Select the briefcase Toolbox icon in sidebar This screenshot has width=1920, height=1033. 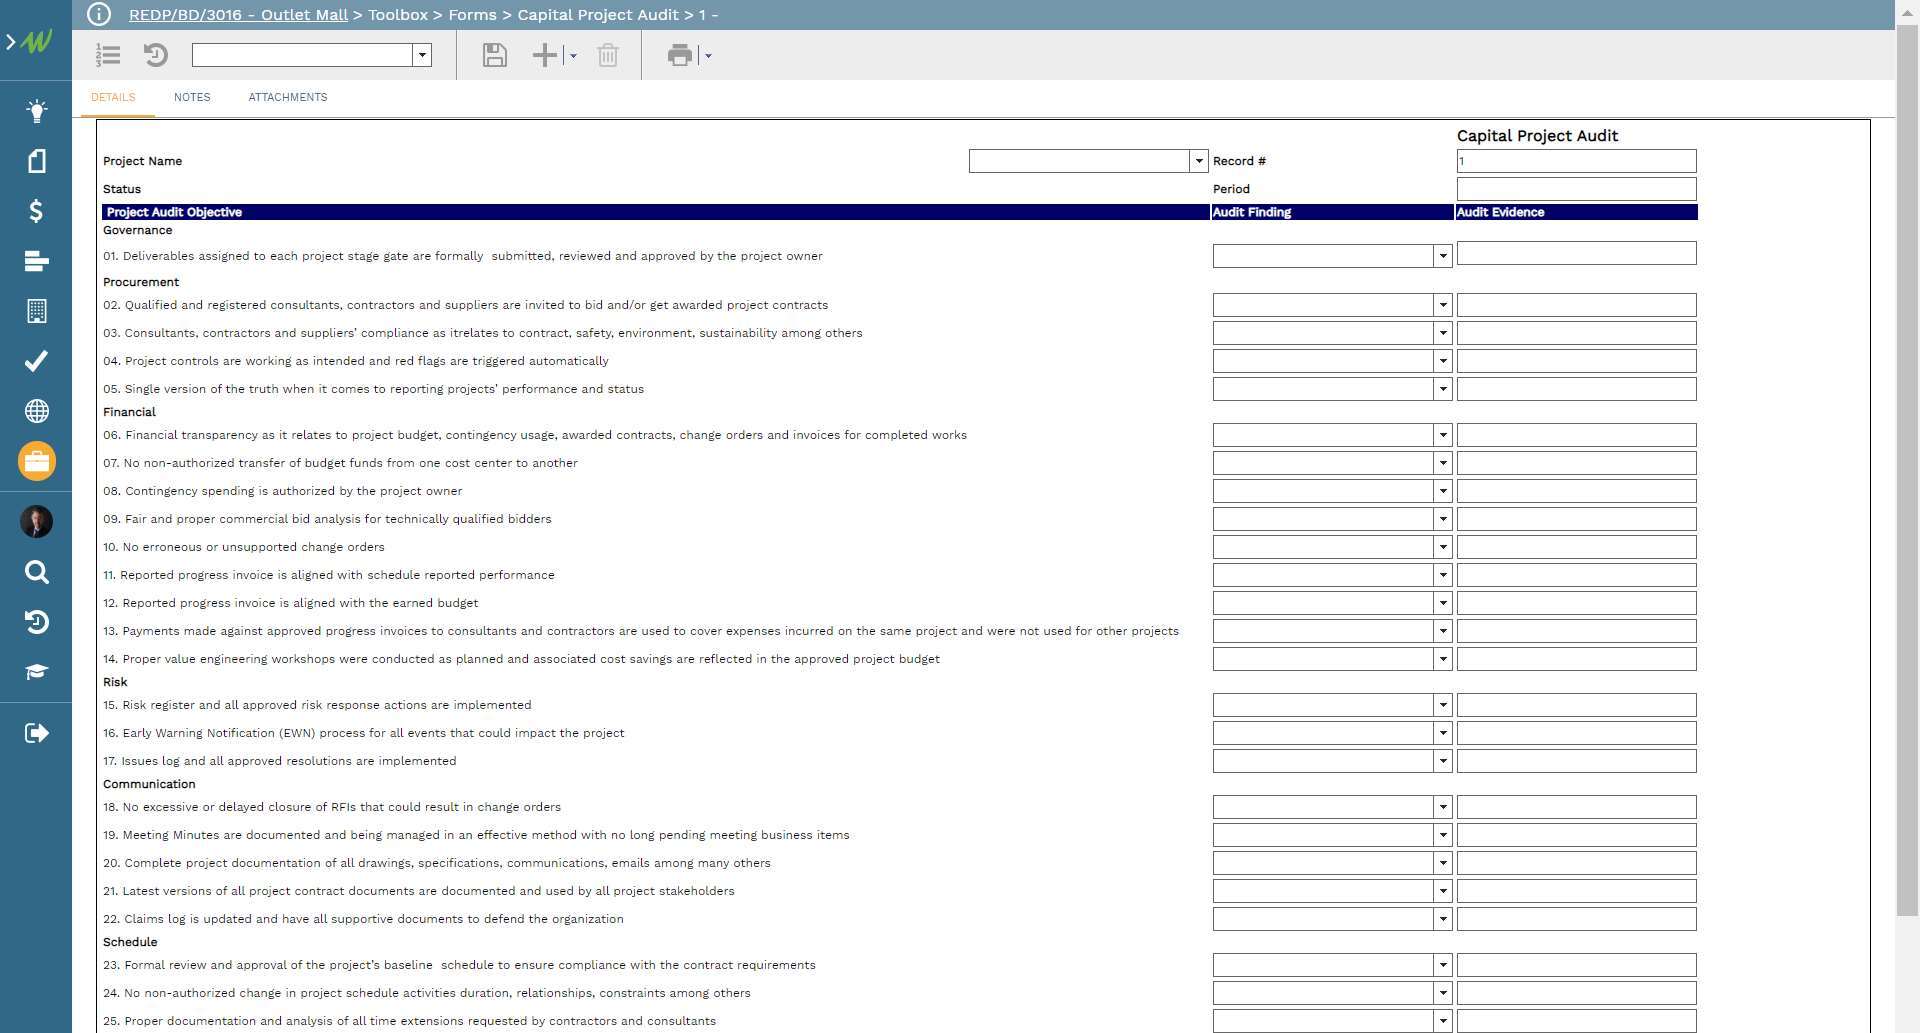(36, 461)
